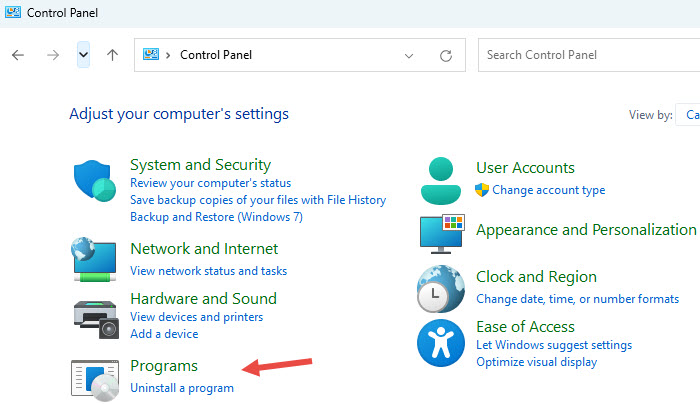Open the View by dropdown
This screenshot has height=405, width=700.
pos(688,115)
